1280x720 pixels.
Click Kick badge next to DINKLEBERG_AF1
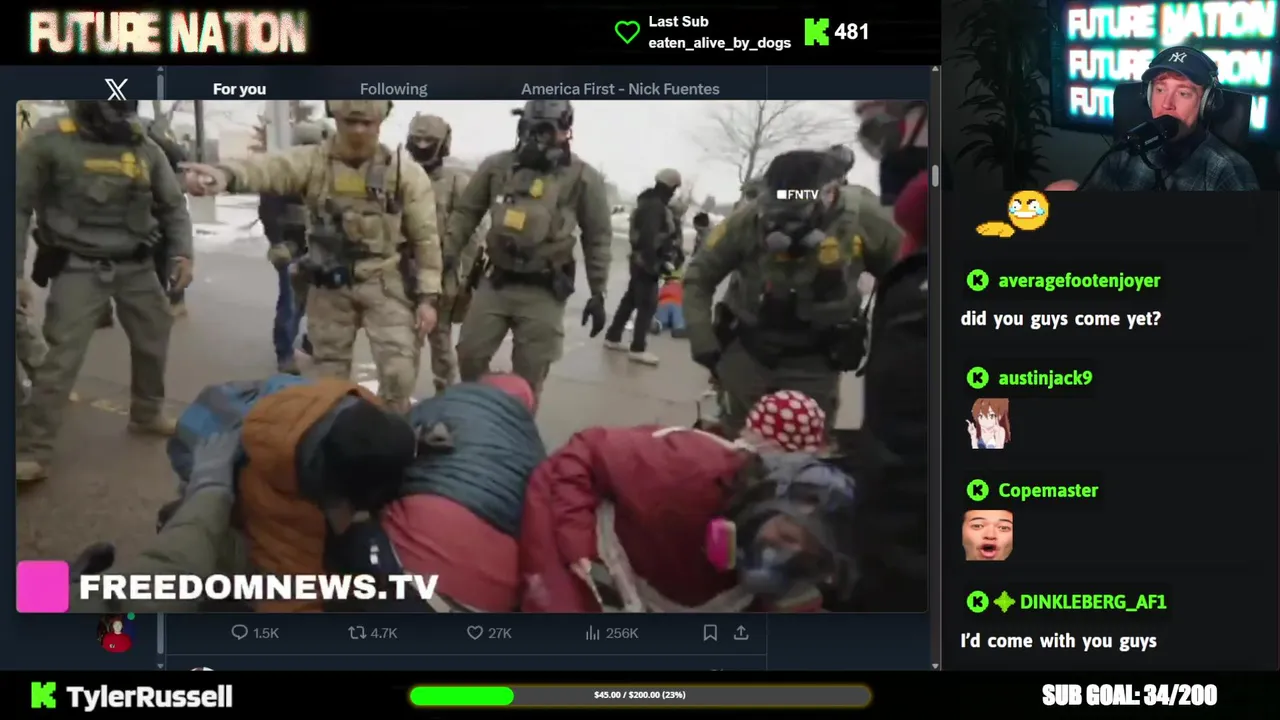(977, 602)
